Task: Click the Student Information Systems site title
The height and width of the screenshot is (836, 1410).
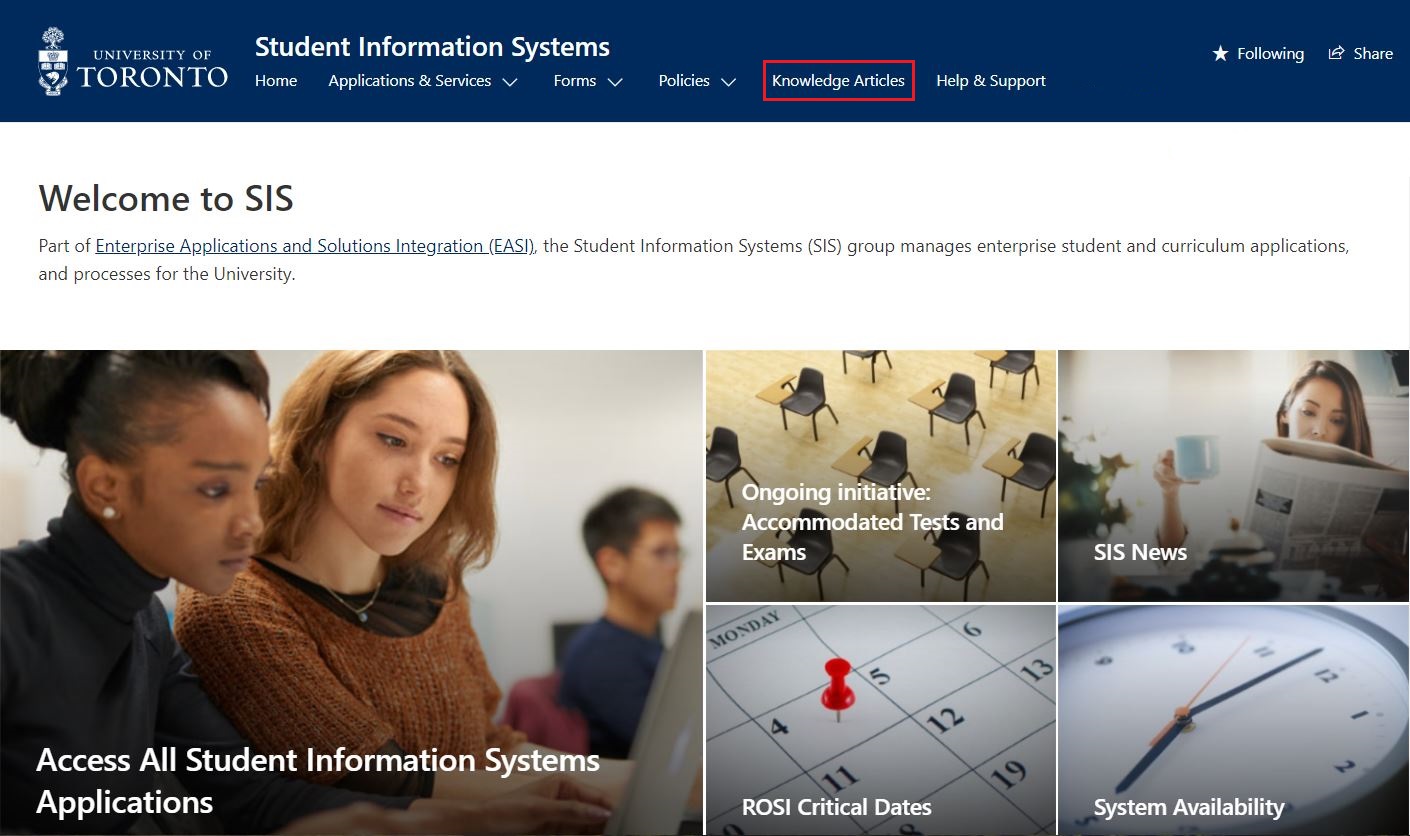Action: click(432, 47)
